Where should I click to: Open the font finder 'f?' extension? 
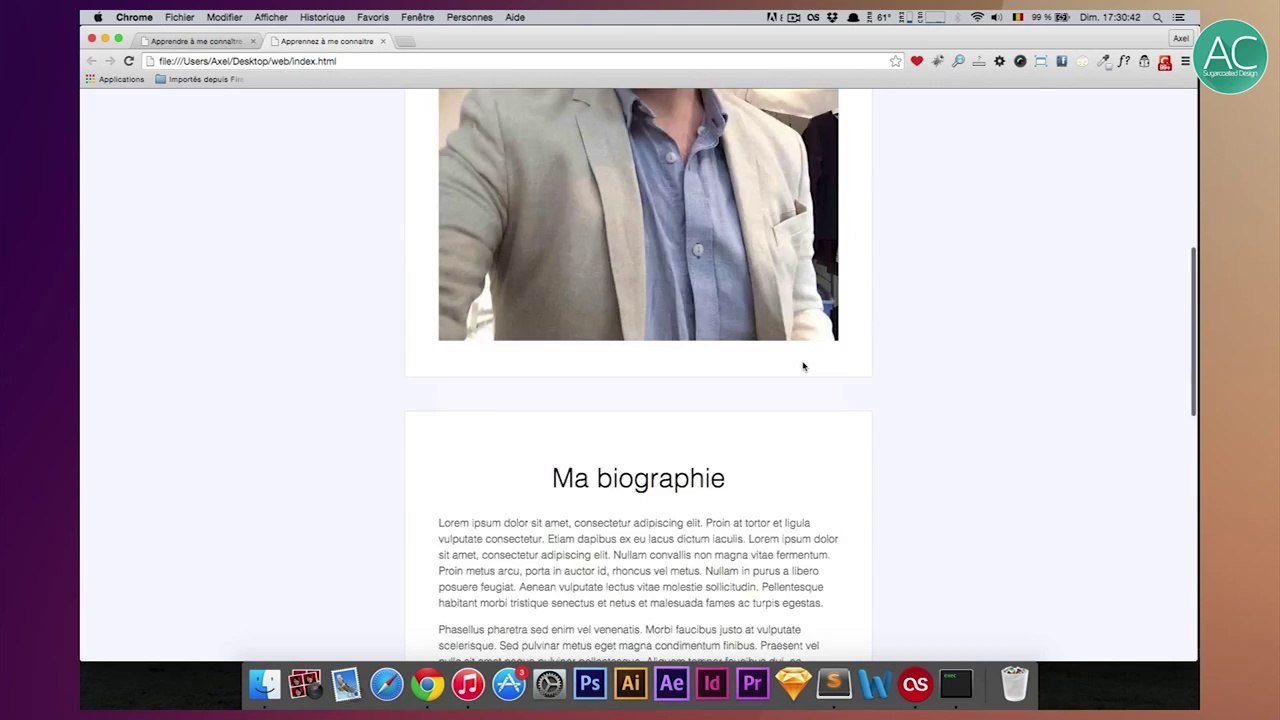[1124, 61]
